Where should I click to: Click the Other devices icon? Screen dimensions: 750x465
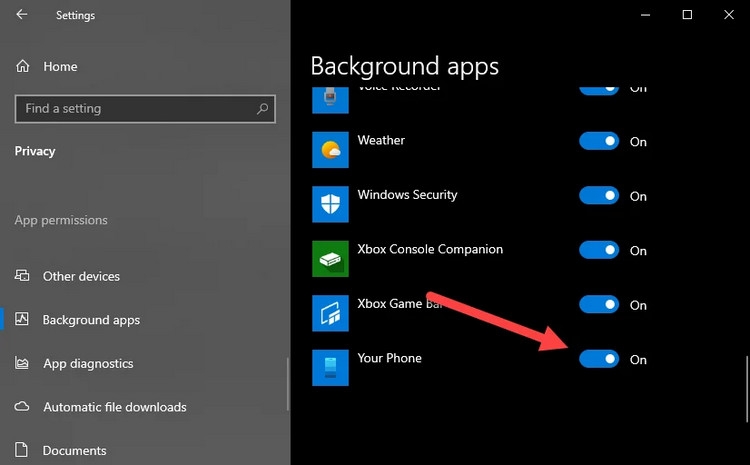click(22, 276)
